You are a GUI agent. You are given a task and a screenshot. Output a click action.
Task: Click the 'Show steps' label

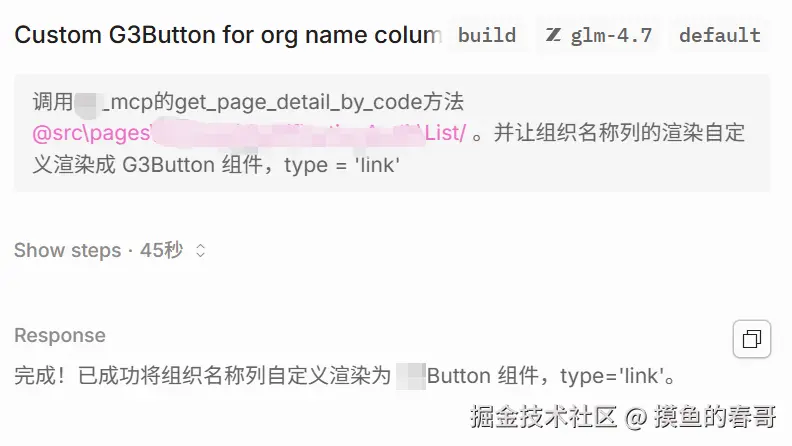tap(67, 250)
